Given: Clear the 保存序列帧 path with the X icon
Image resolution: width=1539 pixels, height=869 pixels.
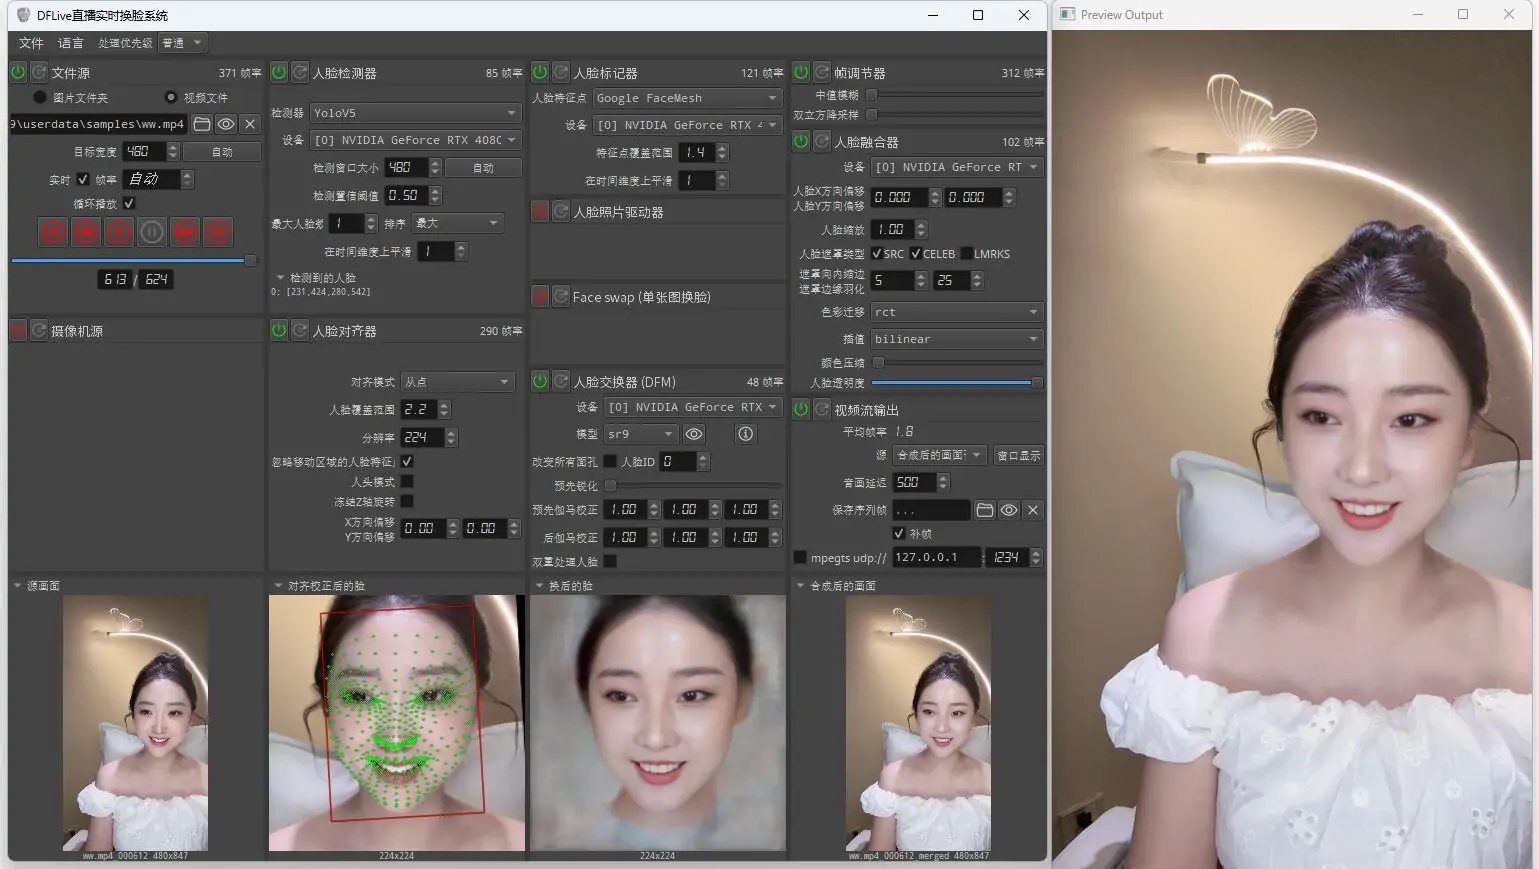Looking at the screenshot, I should point(1033,510).
